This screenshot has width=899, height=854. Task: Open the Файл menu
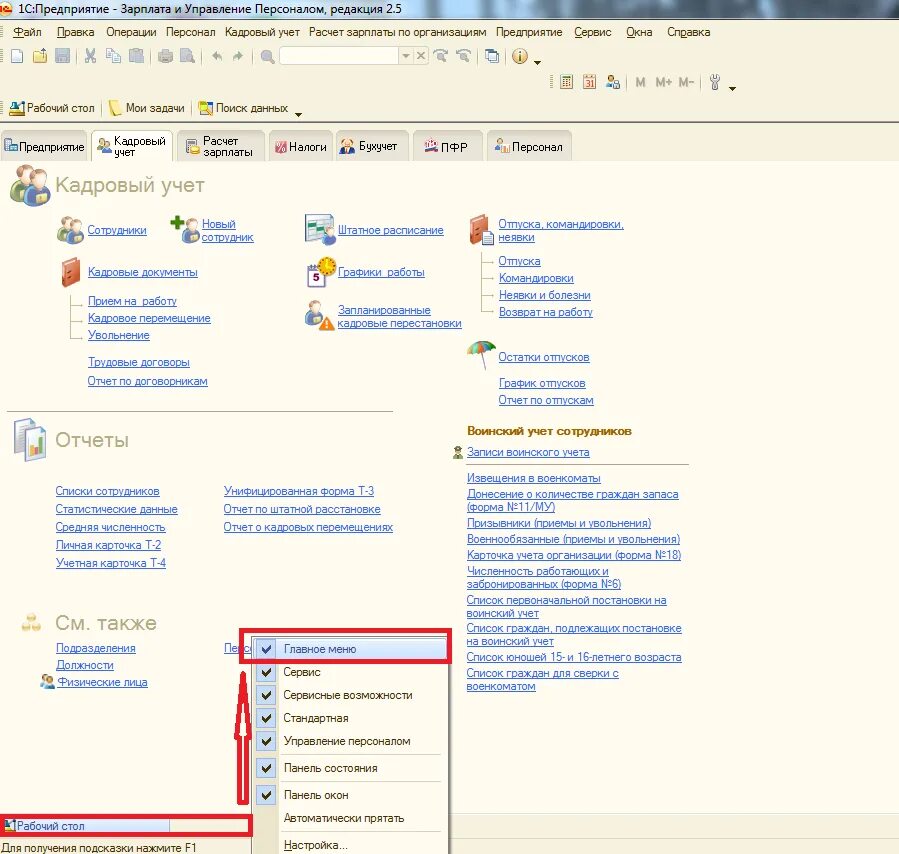coord(27,32)
